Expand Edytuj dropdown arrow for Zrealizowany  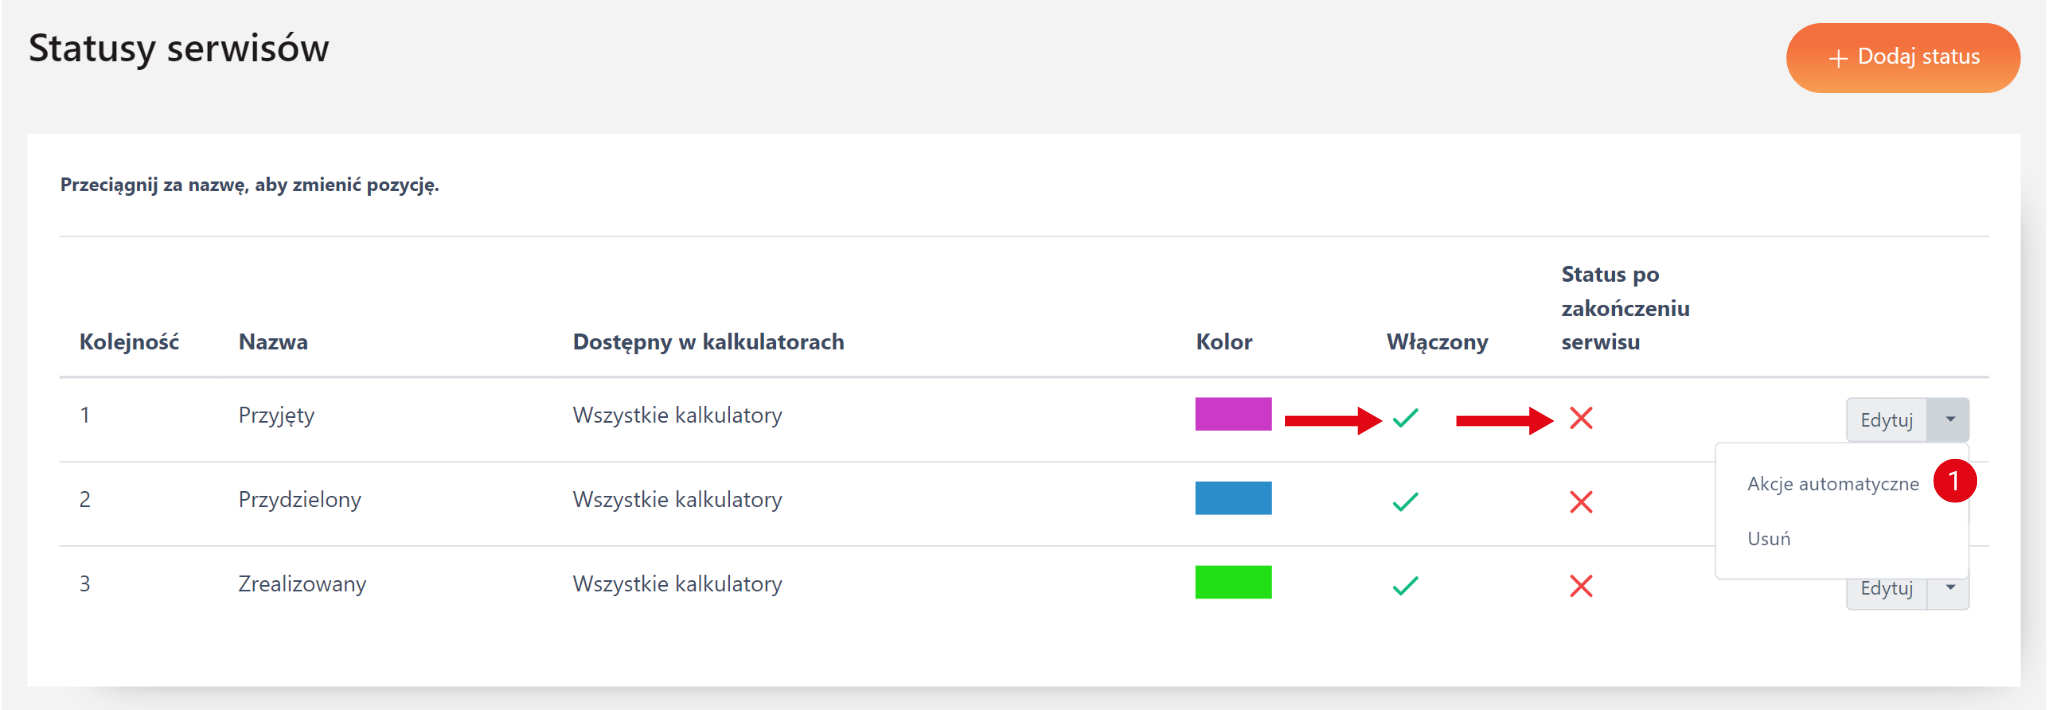(1949, 590)
